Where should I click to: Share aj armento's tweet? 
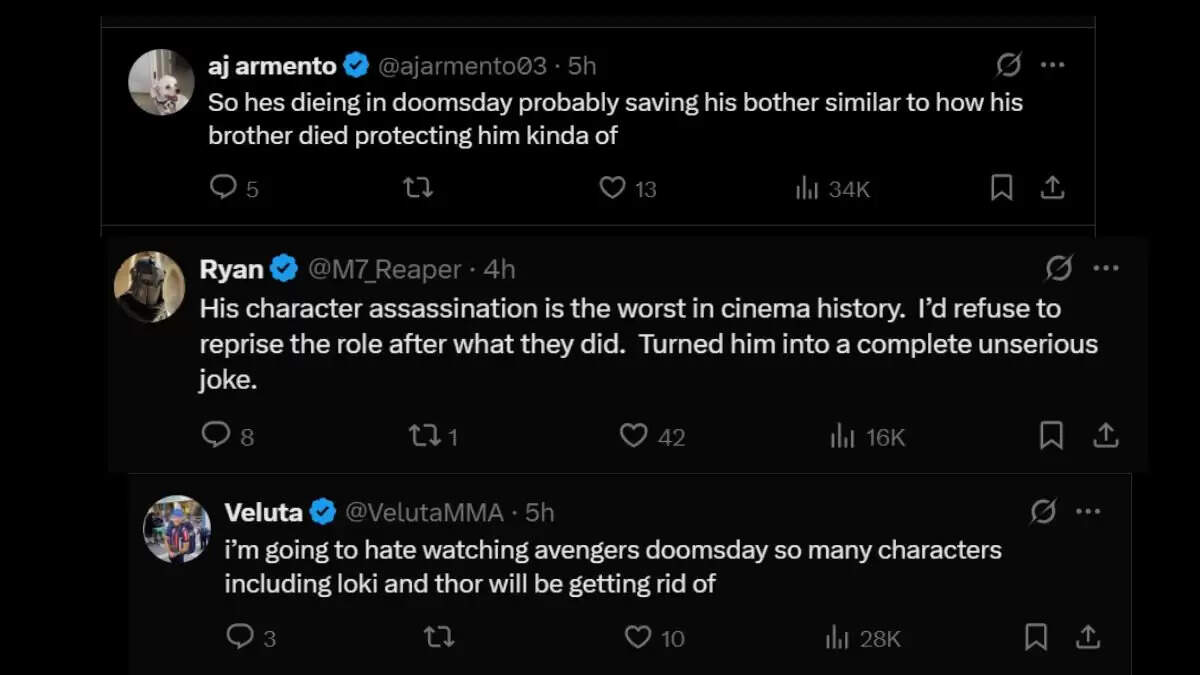[1052, 187]
